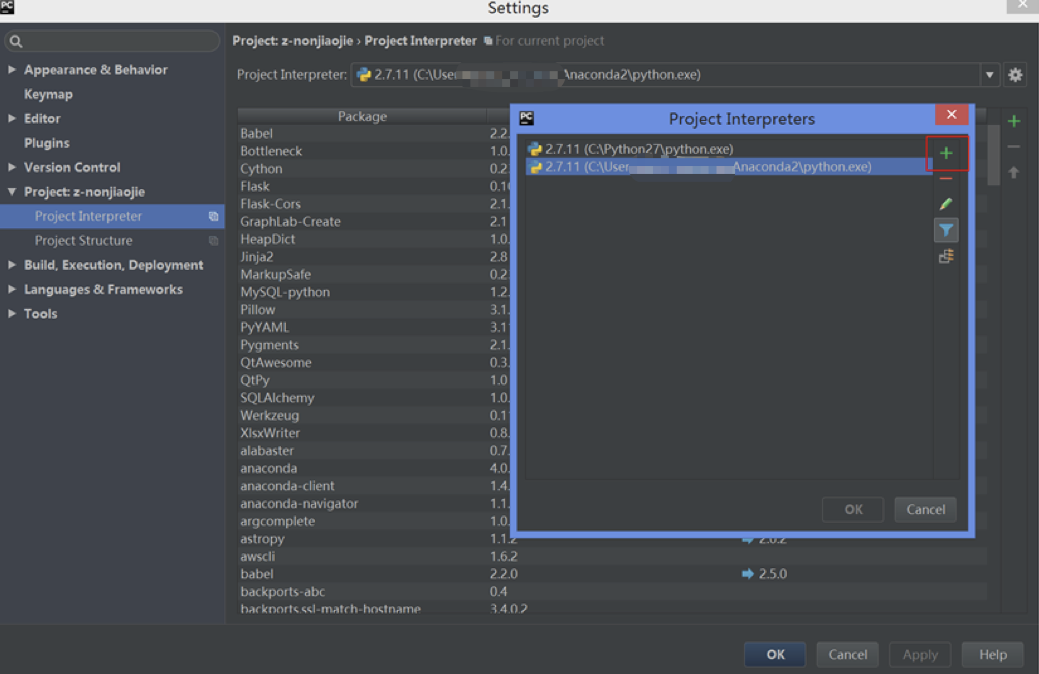Screen dimensions: 1039x674
Task: Edit selected interpreter with the pencil icon
Action: (x=946, y=204)
